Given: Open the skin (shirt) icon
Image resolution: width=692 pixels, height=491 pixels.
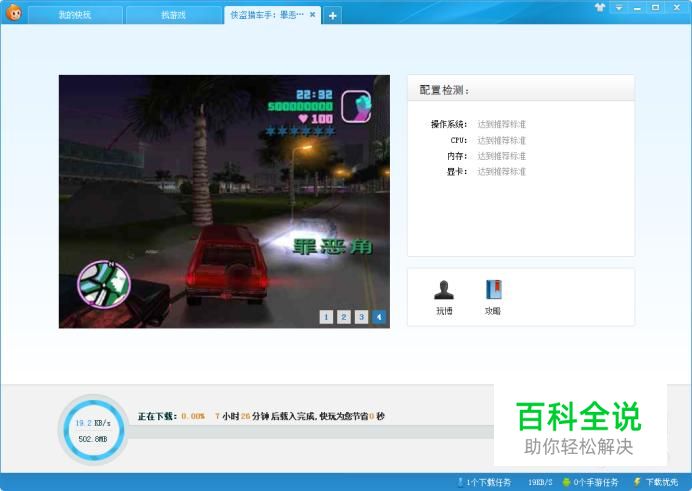Looking at the screenshot, I should click(x=600, y=7).
